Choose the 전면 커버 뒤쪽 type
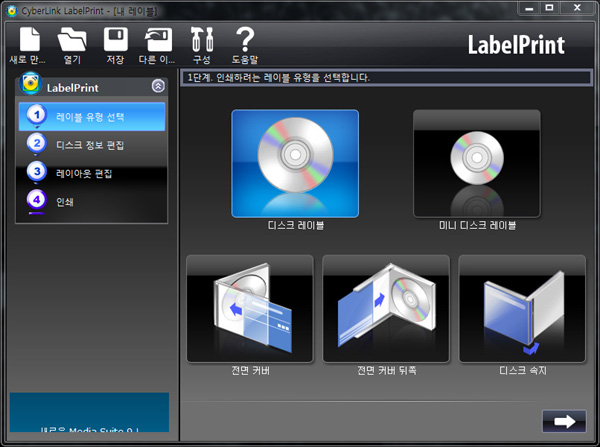This screenshot has width=600, height=447. (386, 308)
